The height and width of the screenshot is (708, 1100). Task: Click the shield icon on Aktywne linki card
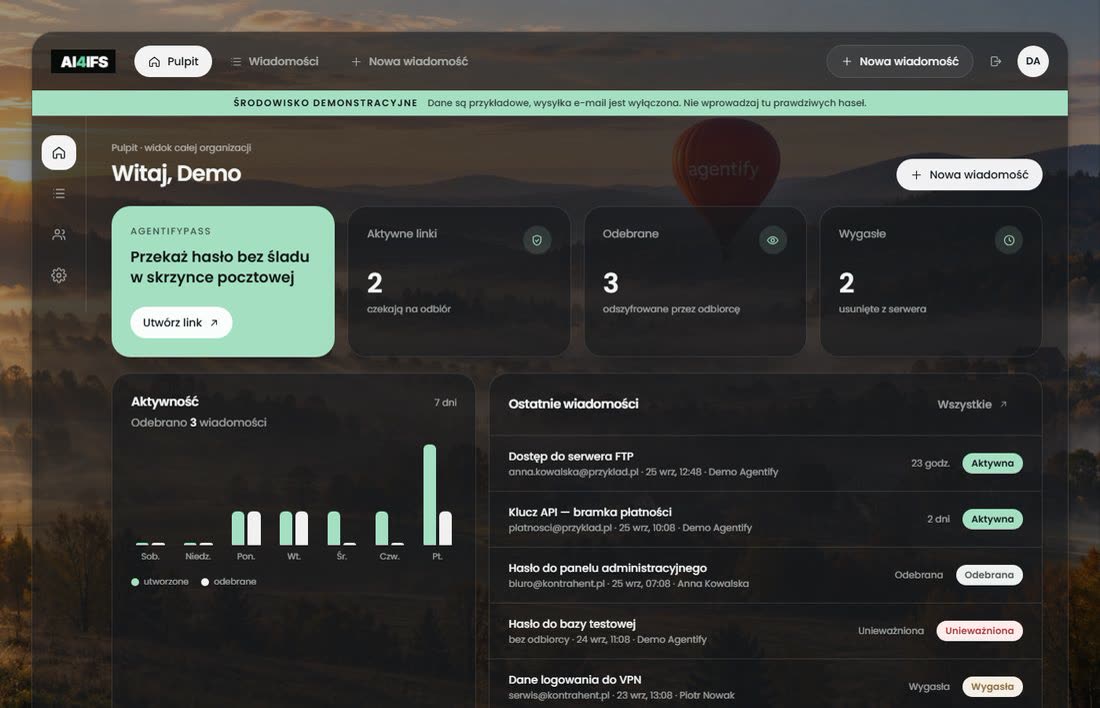(x=537, y=240)
